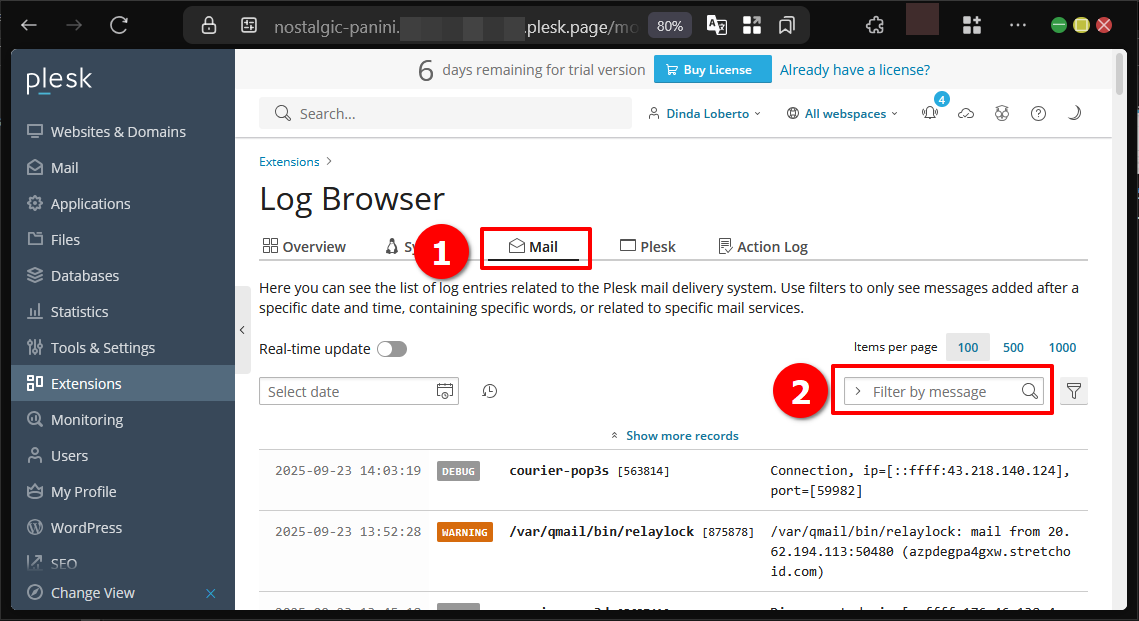This screenshot has height=621, width=1139.
Task: Click Show more records
Action: click(682, 435)
